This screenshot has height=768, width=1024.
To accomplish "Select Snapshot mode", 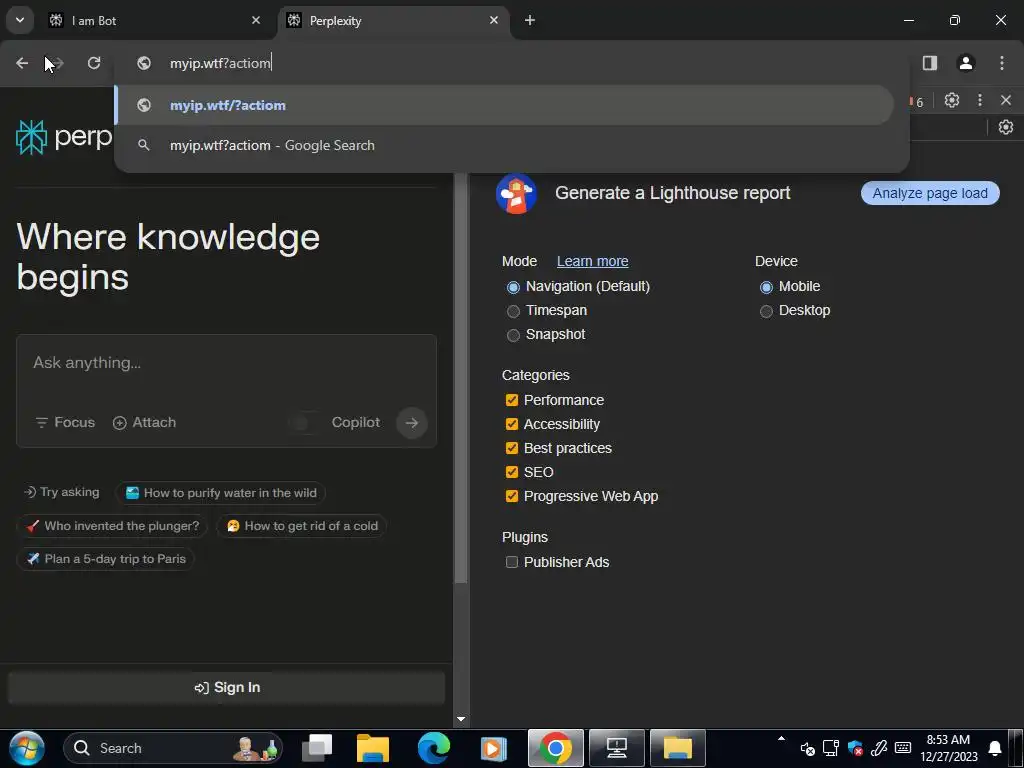I will (513, 335).
